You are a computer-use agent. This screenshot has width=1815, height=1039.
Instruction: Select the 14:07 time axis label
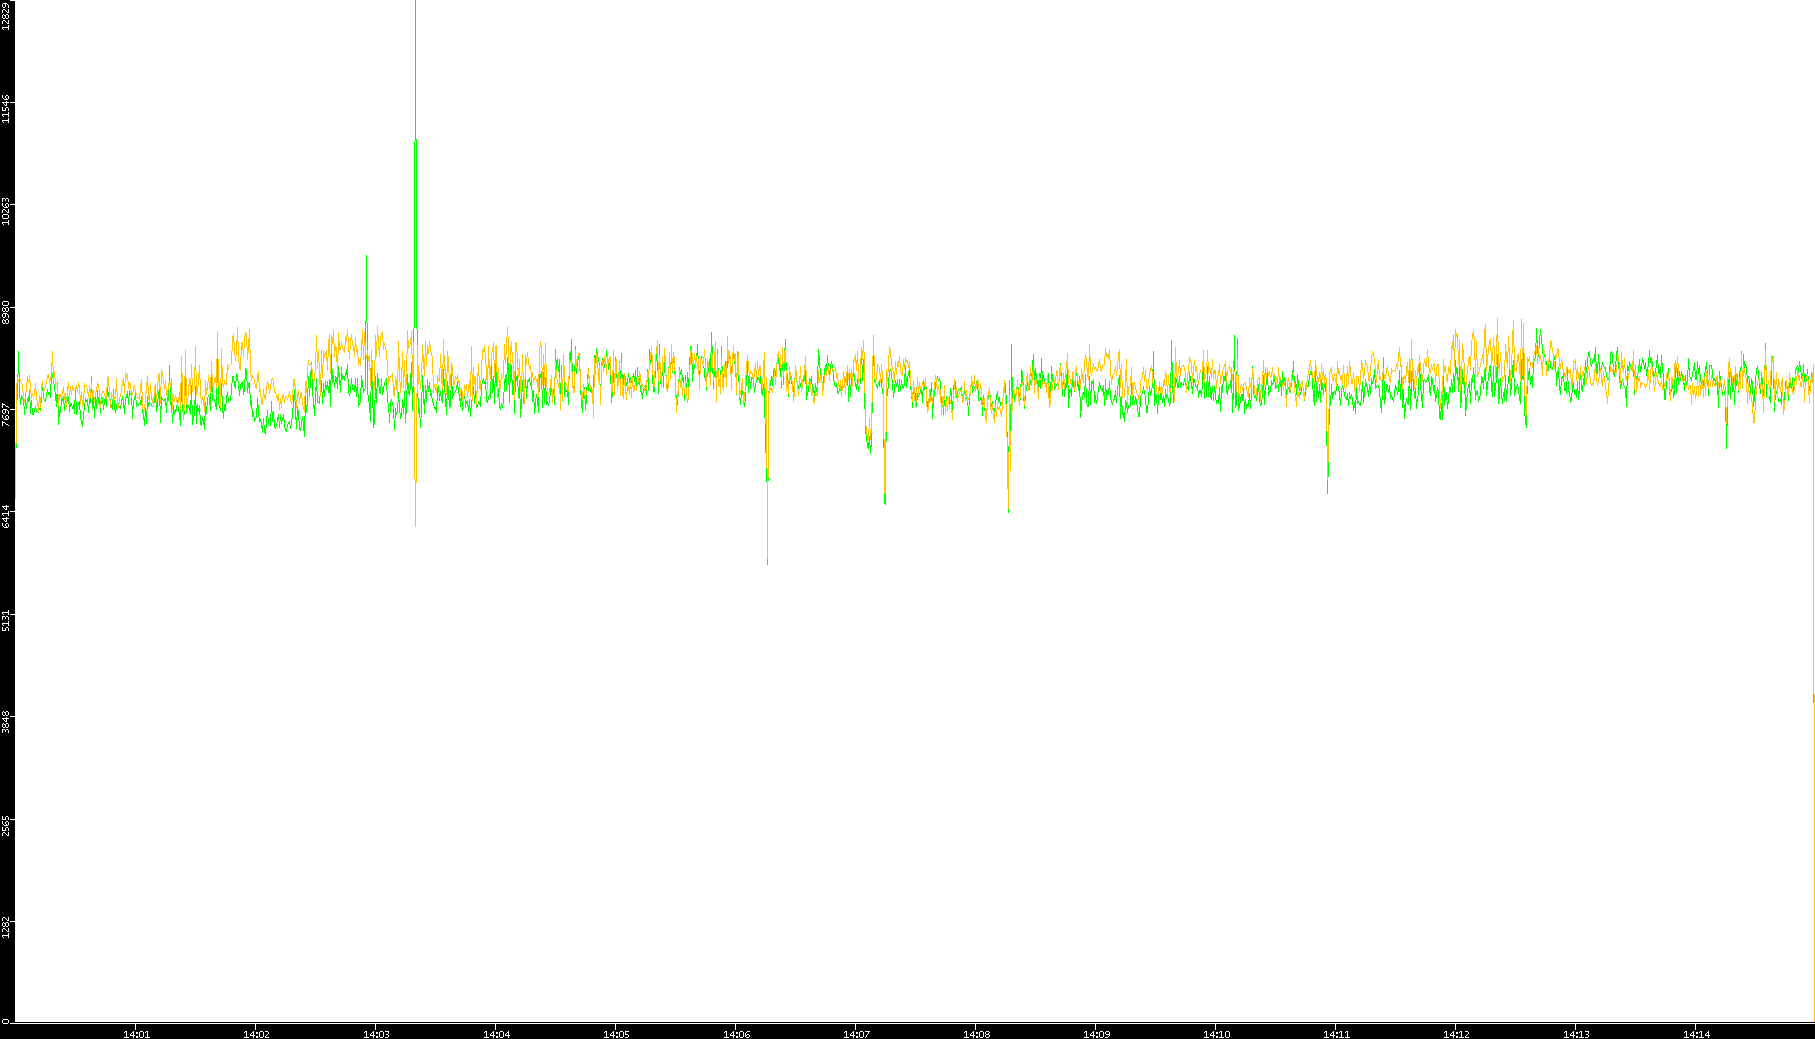tap(856, 1034)
